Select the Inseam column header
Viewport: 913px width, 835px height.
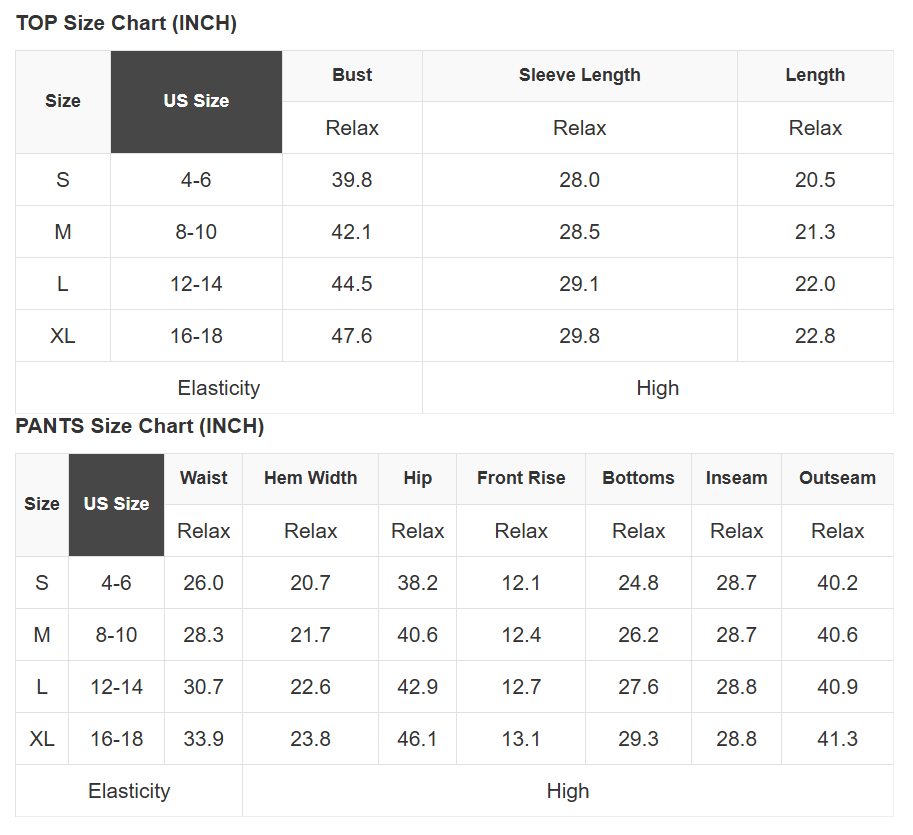[736, 478]
